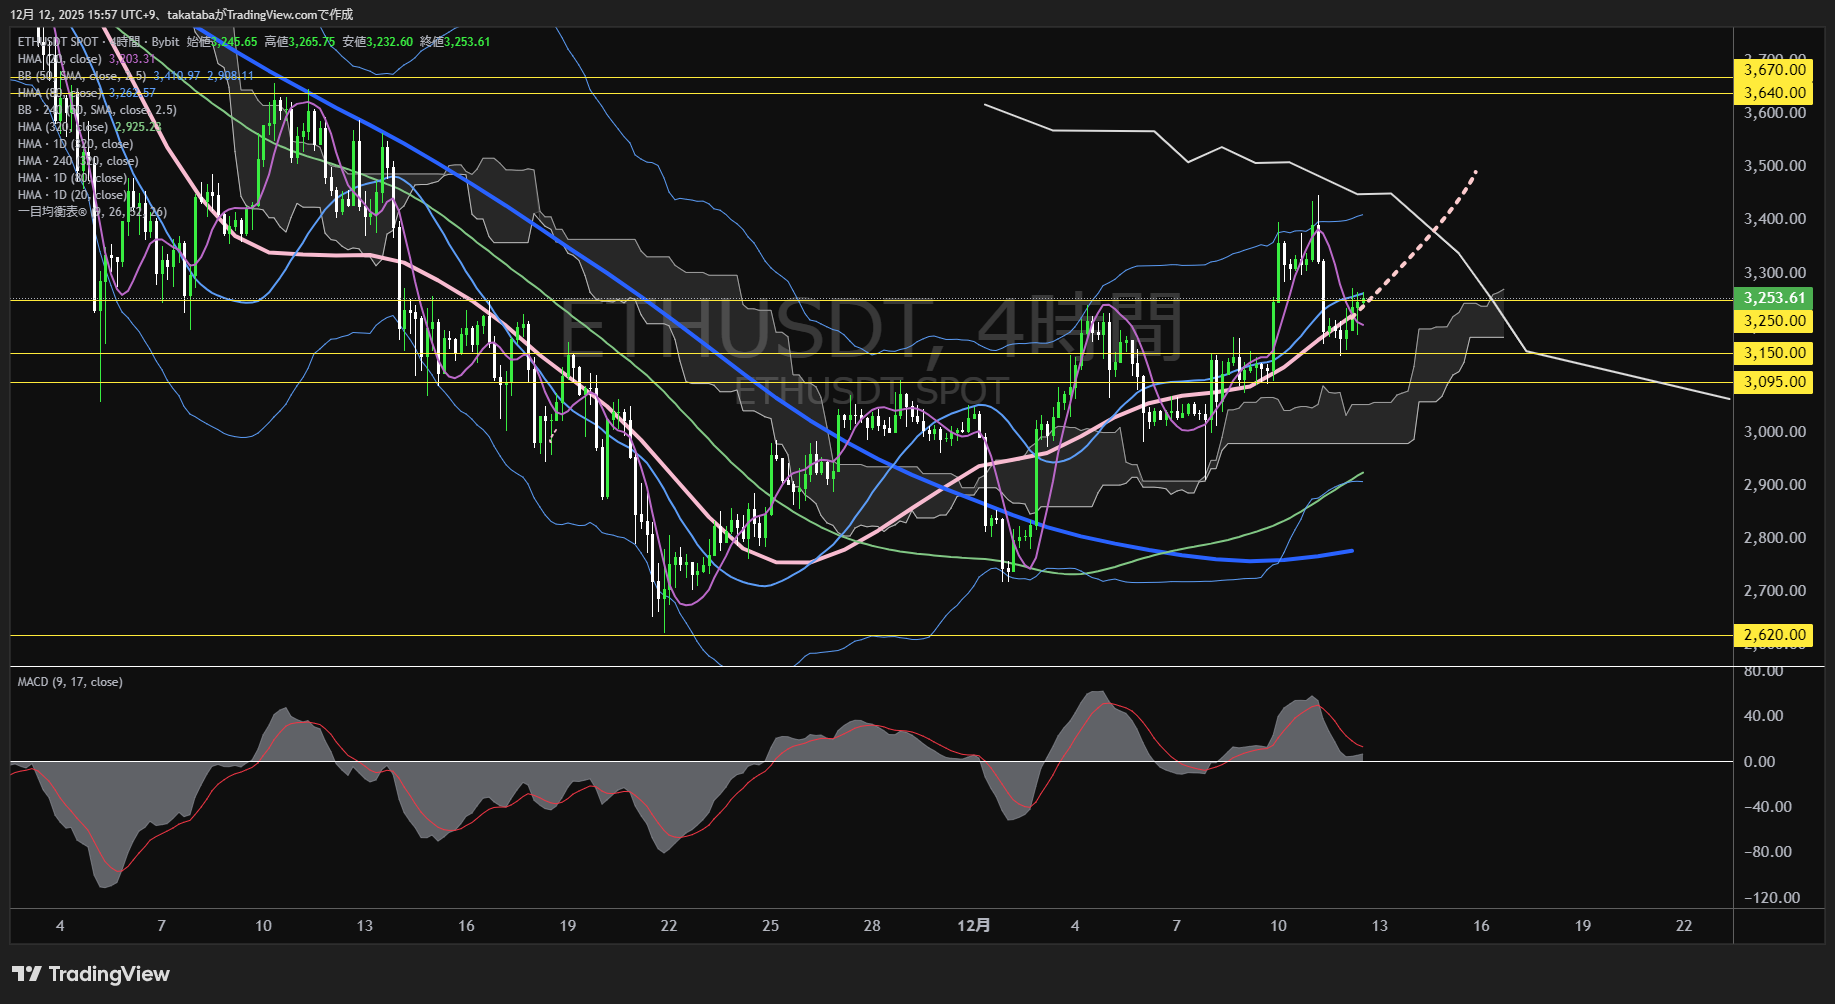Select the BB (50, SMA, close, 2.5) legend

tap(82, 76)
